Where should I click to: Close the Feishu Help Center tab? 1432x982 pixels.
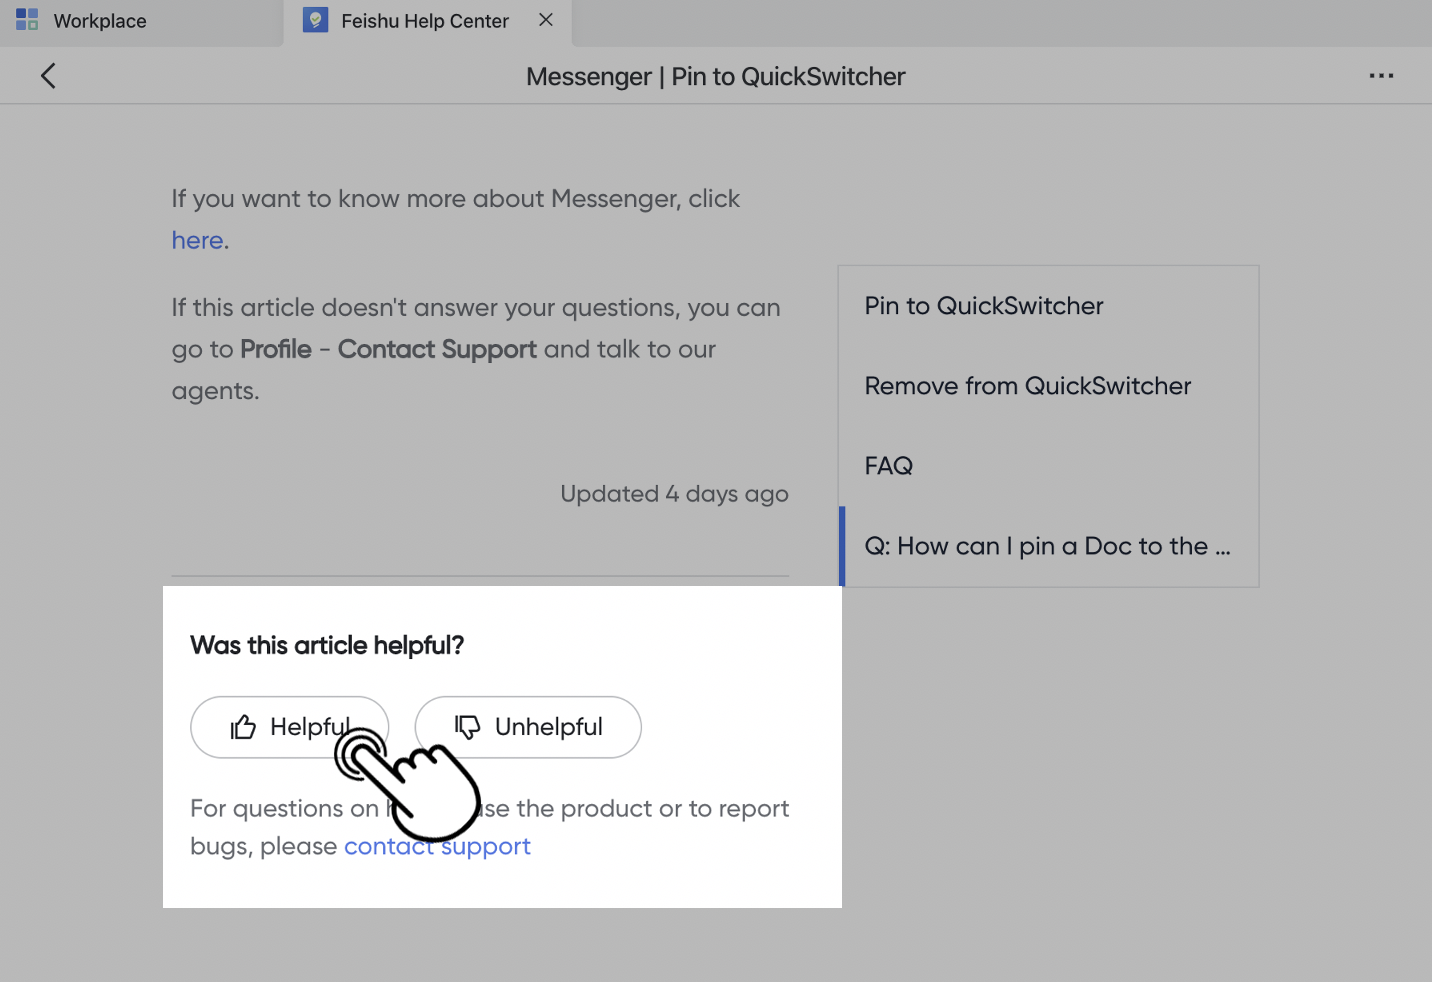click(546, 20)
